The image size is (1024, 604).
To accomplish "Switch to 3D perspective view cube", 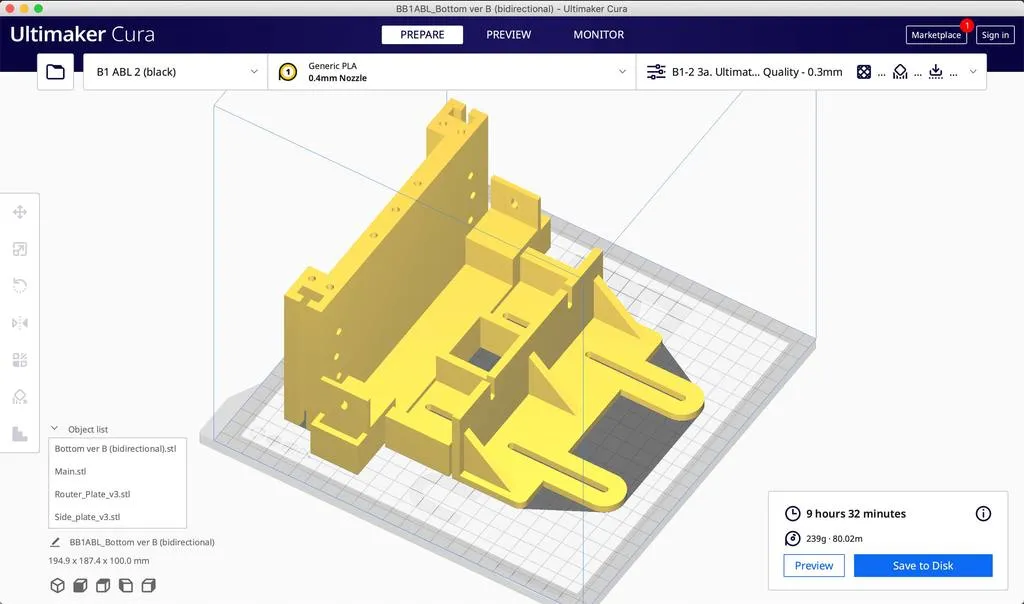I will [57, 585].
